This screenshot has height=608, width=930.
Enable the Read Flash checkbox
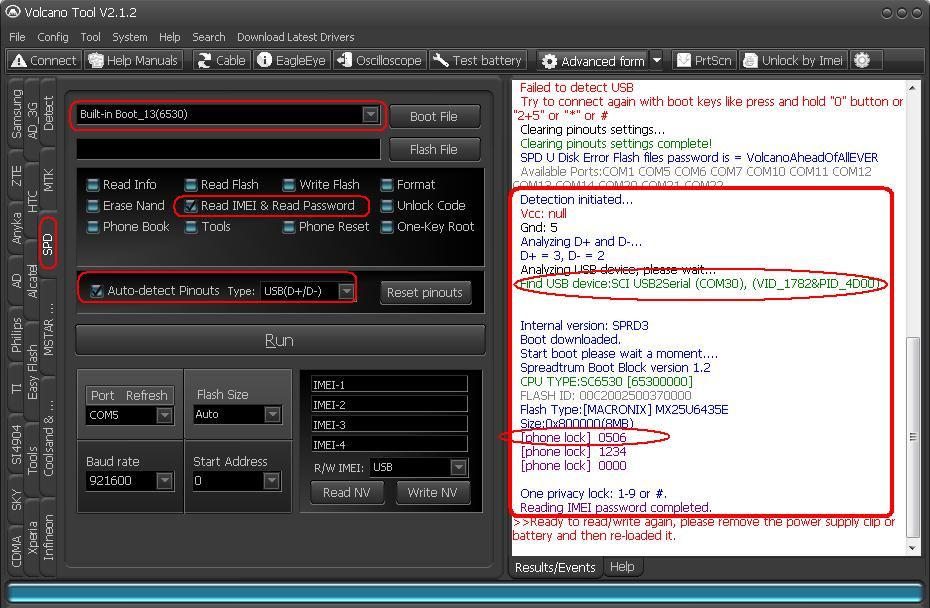(191, 185)
